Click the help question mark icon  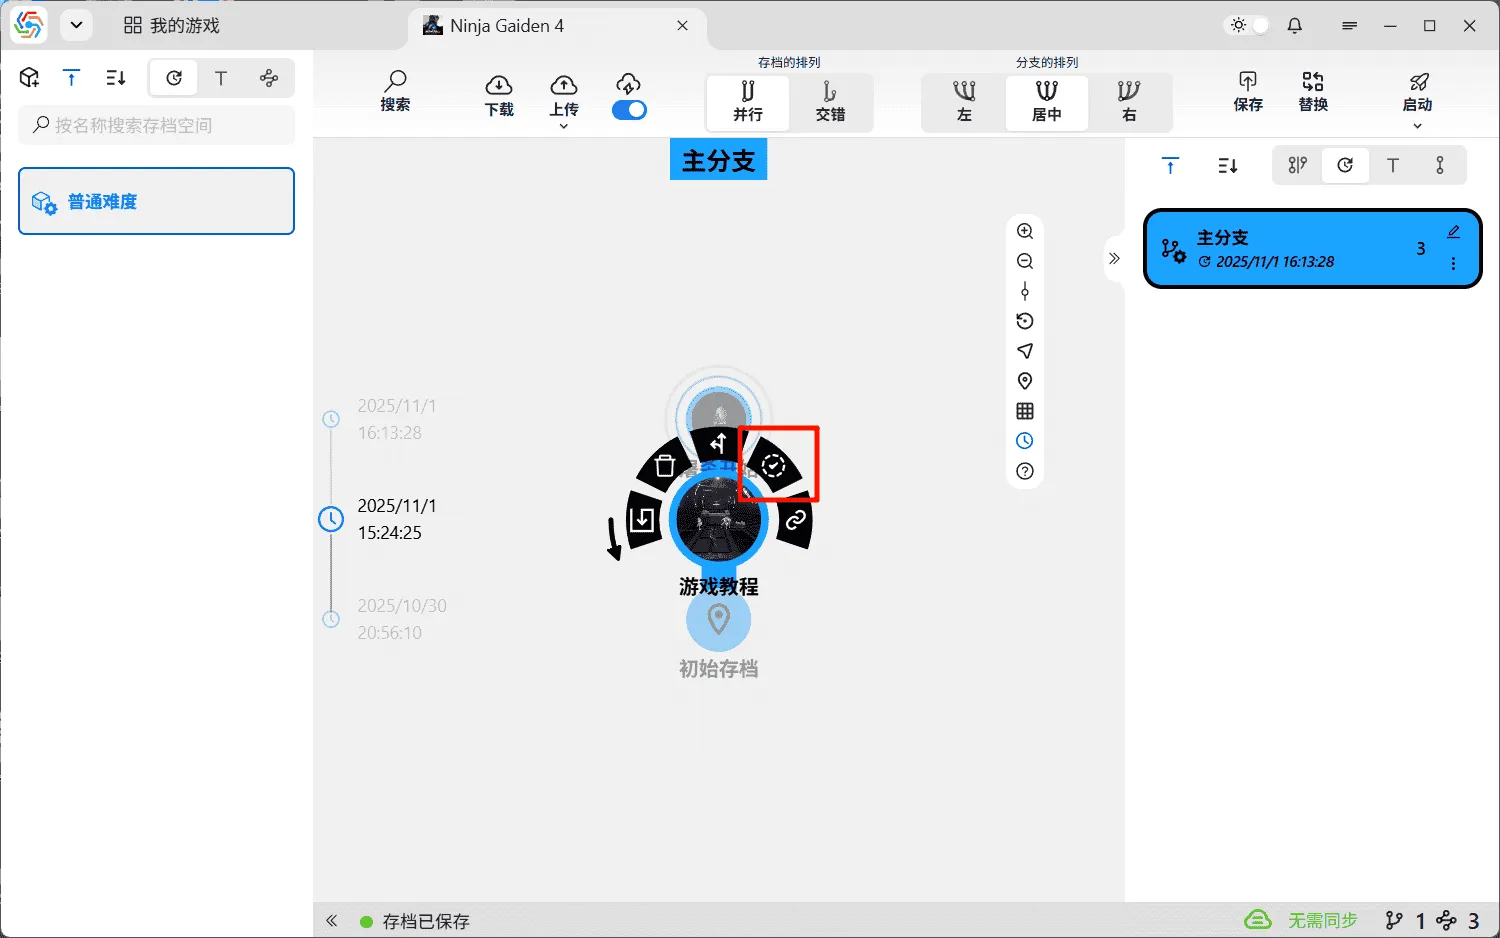(1025, 471)
